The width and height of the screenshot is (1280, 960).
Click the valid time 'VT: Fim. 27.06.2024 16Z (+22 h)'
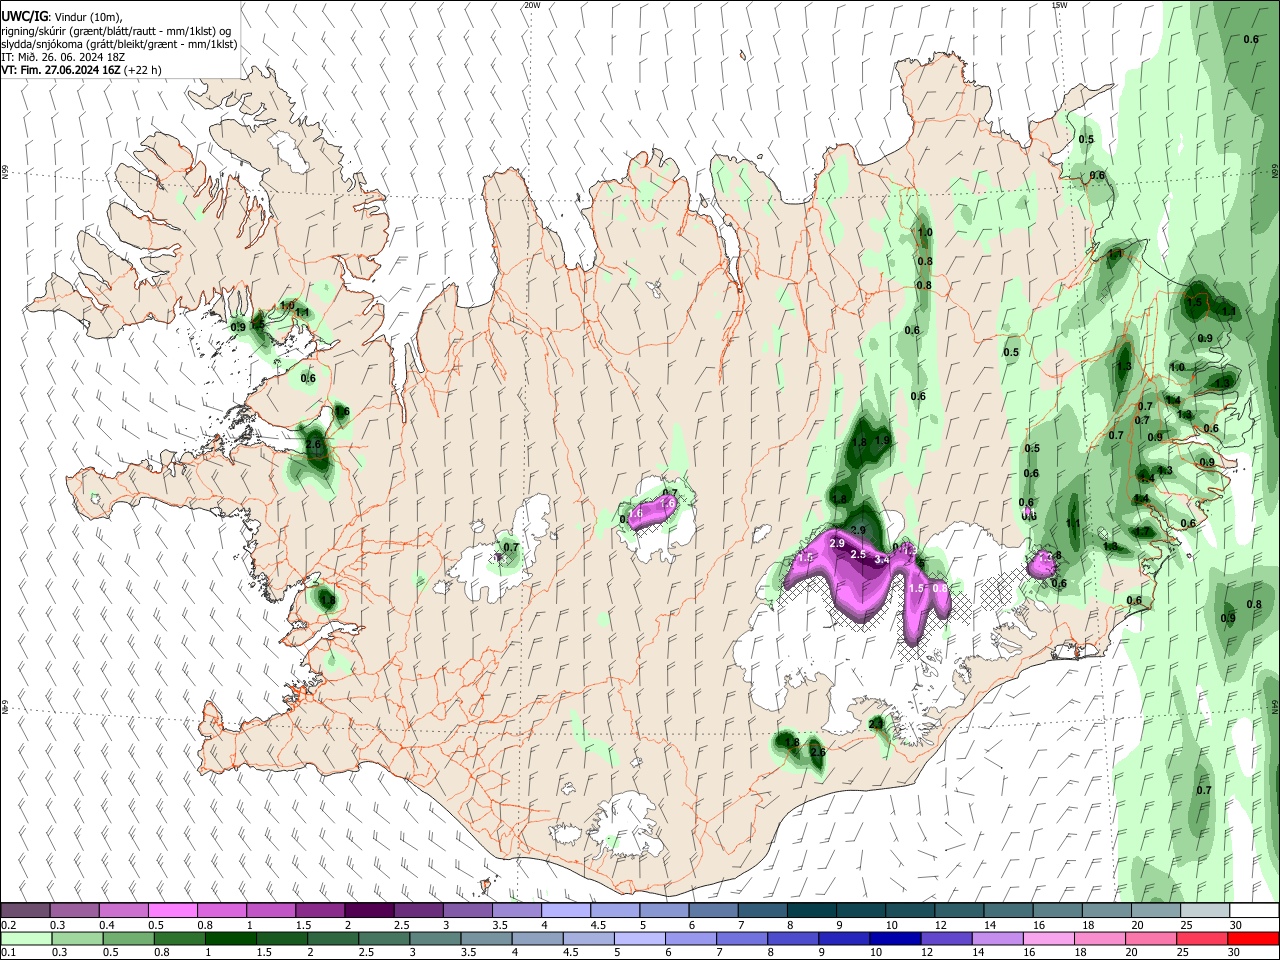(81, 70)
